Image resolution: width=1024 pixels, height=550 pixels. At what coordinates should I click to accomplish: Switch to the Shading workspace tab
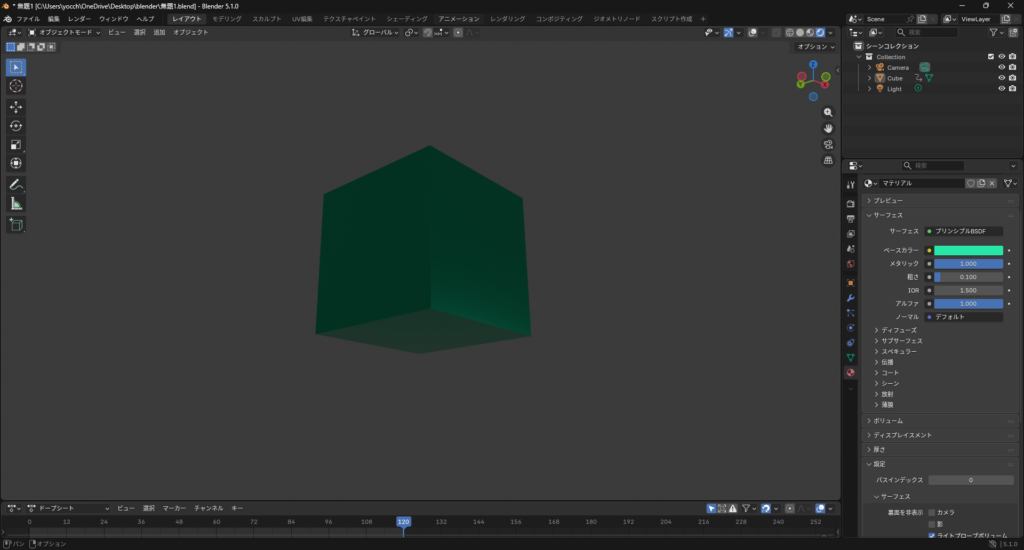(407, 19)
